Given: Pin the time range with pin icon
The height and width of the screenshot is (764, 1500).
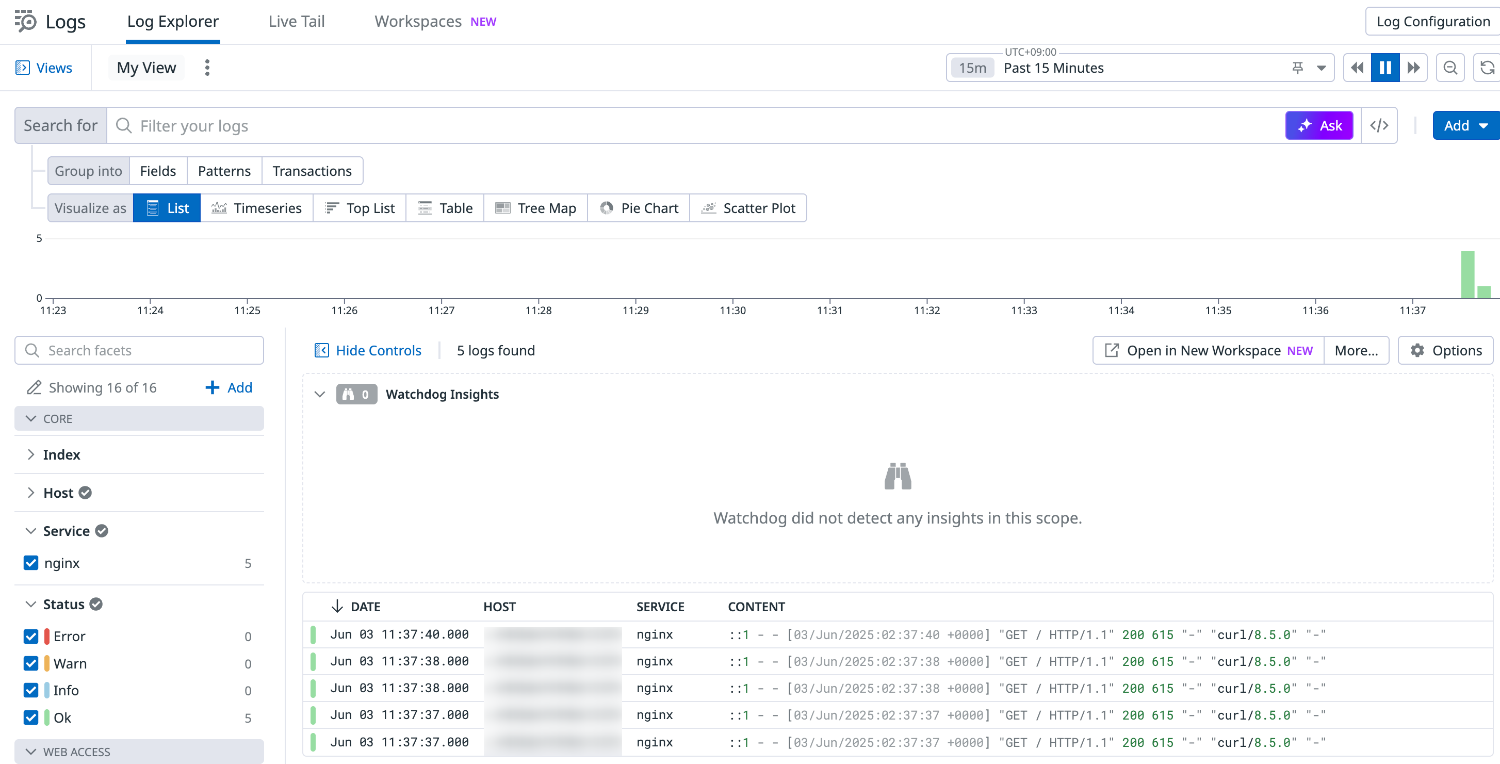Looking at the screenshot, I should tap(1298, 68).
